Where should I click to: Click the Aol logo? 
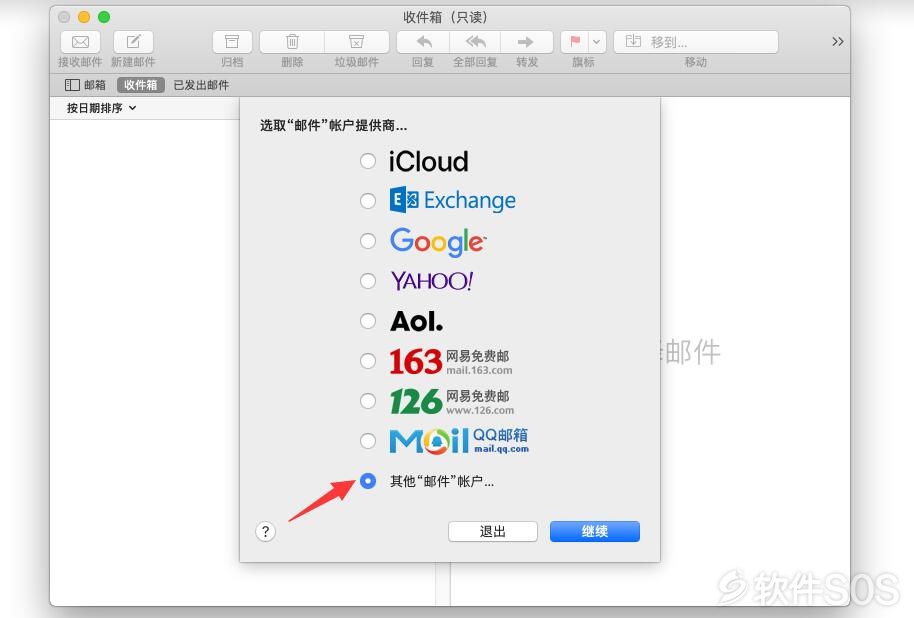[416, 321]
